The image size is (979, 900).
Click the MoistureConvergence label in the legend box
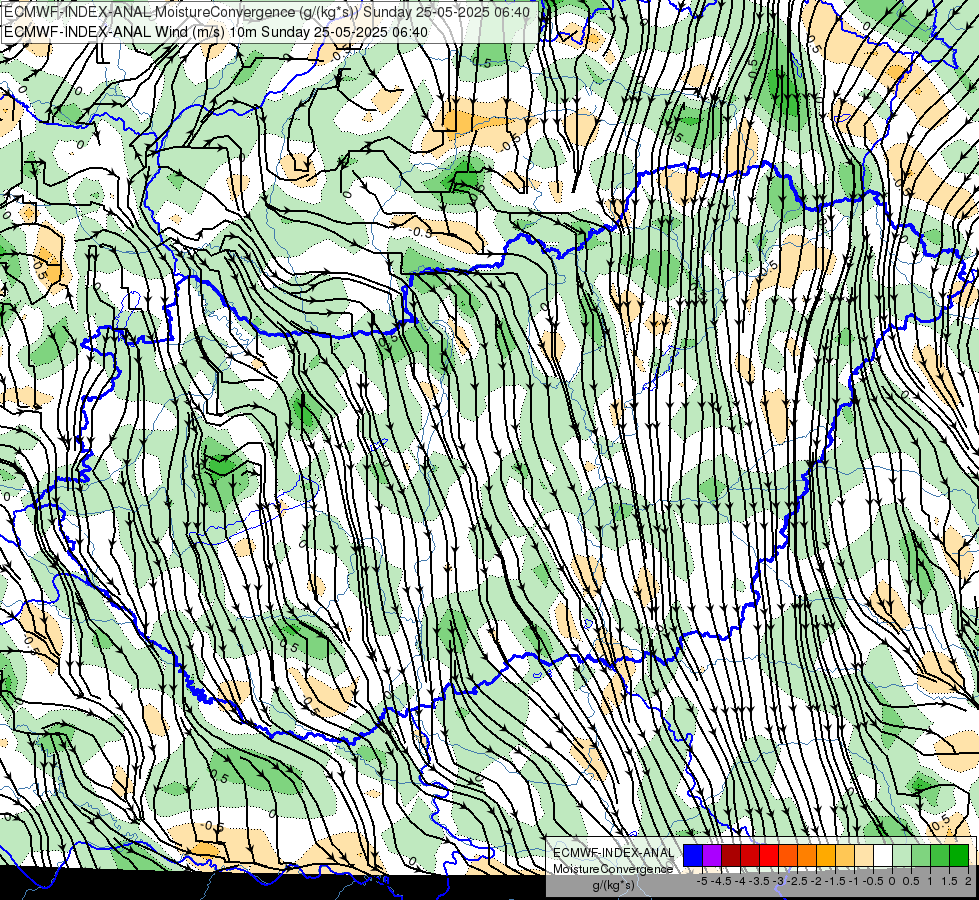[613, 869]
